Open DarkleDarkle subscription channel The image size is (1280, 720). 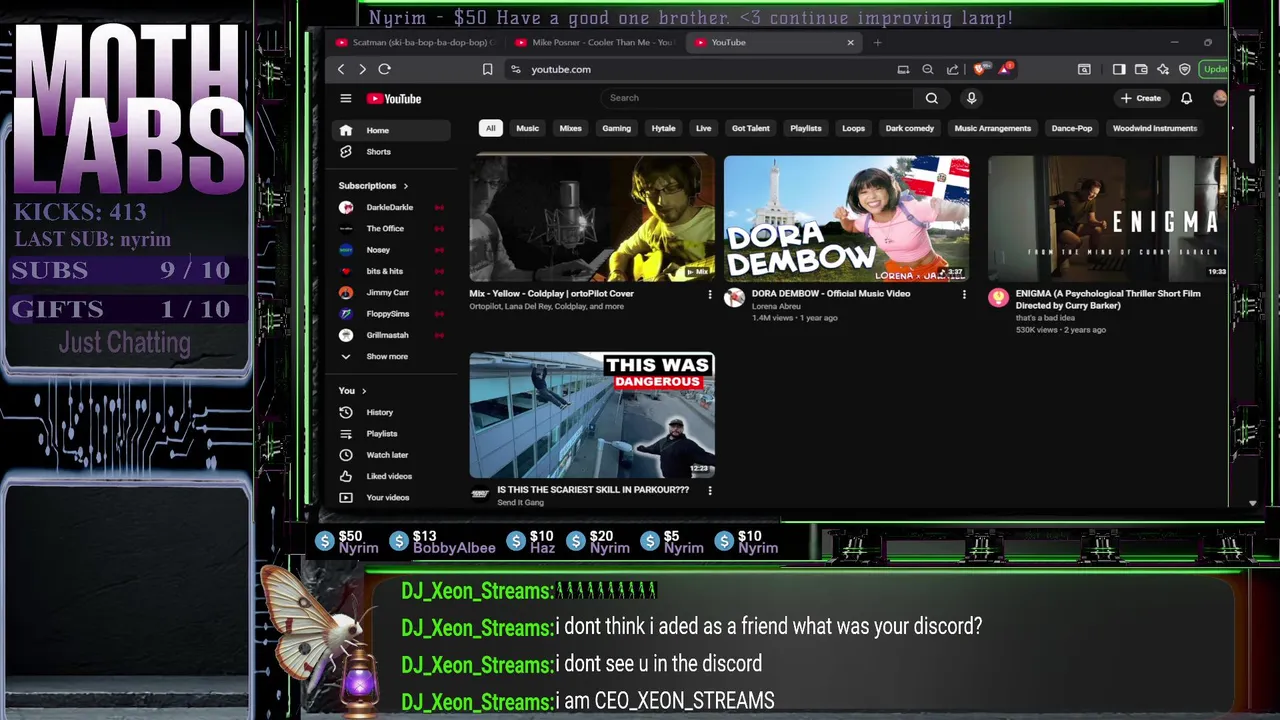(x=391, y=207)
